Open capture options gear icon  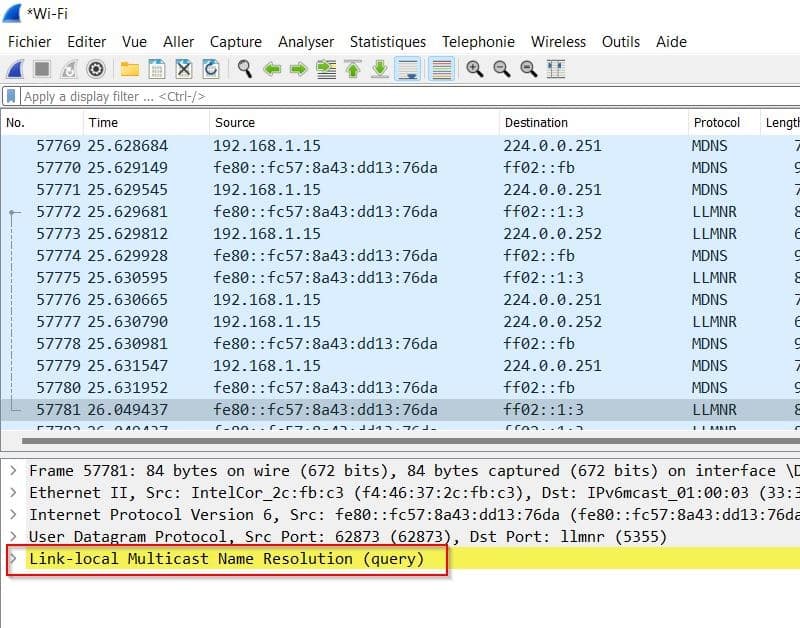pyautogui.click(x=96, y=69)
